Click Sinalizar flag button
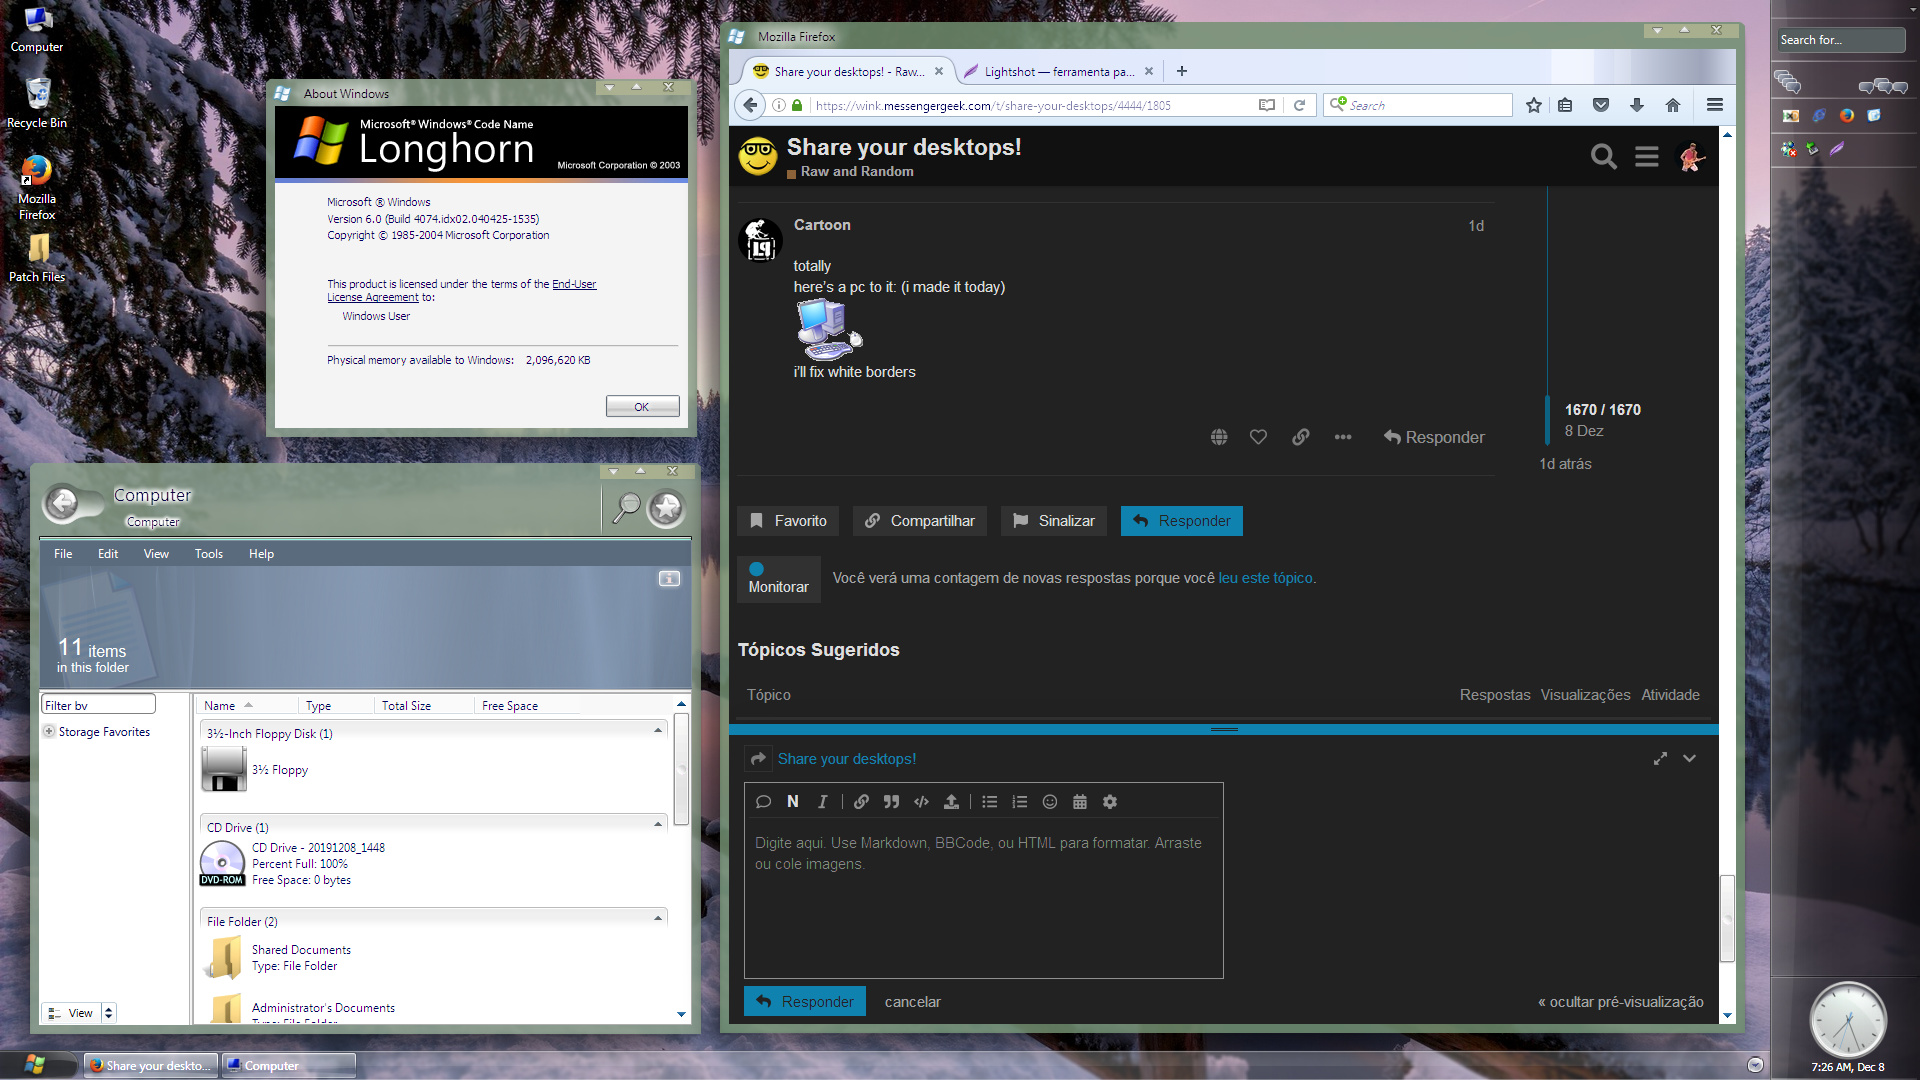This screenshot has height=1080, width=1920. tap(1054, 521)
